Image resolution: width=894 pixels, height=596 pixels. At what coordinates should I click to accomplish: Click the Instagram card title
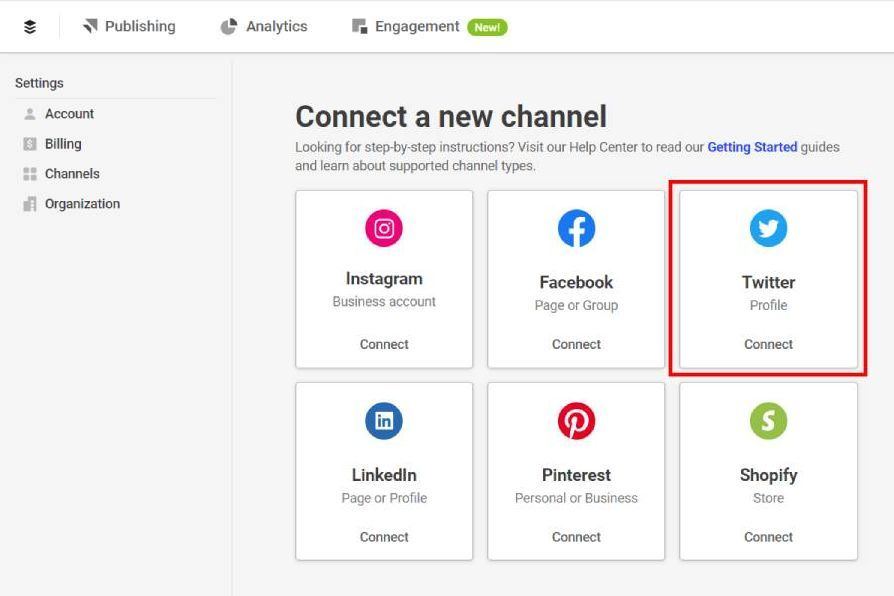(384, 279)
